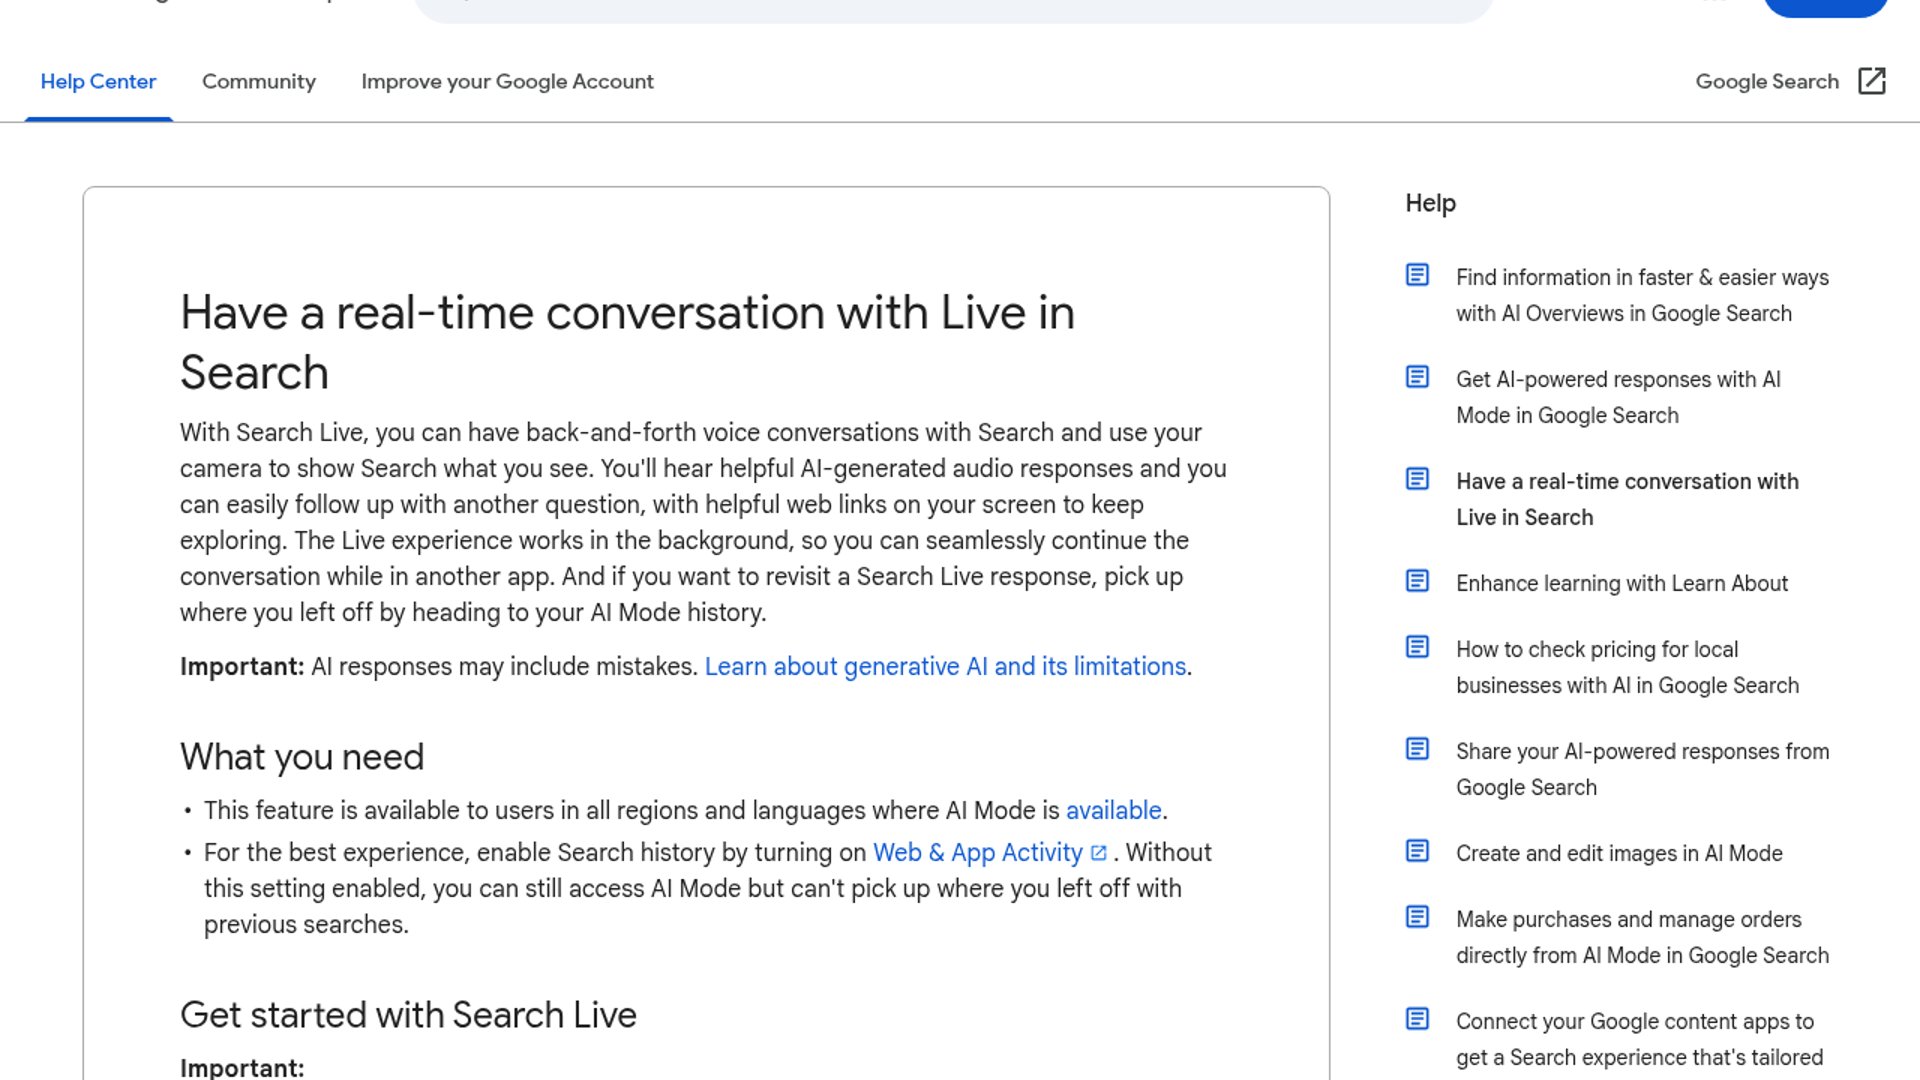1920x1080 pixels.
Task: Open 'Enhance learning with Learn About' article
Action: pyautogui.click(x=1621, y=584)
